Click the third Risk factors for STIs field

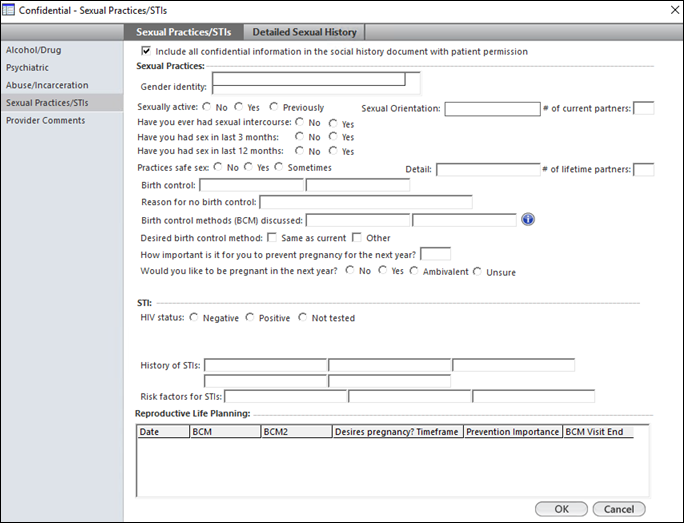[534, 396]
